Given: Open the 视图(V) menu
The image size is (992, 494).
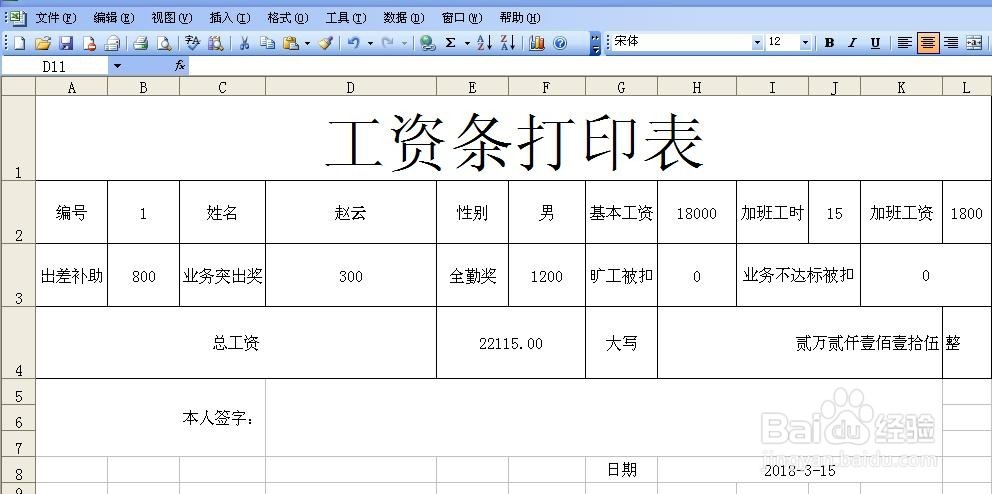Looking at the screenshot, I should point(171,18).
